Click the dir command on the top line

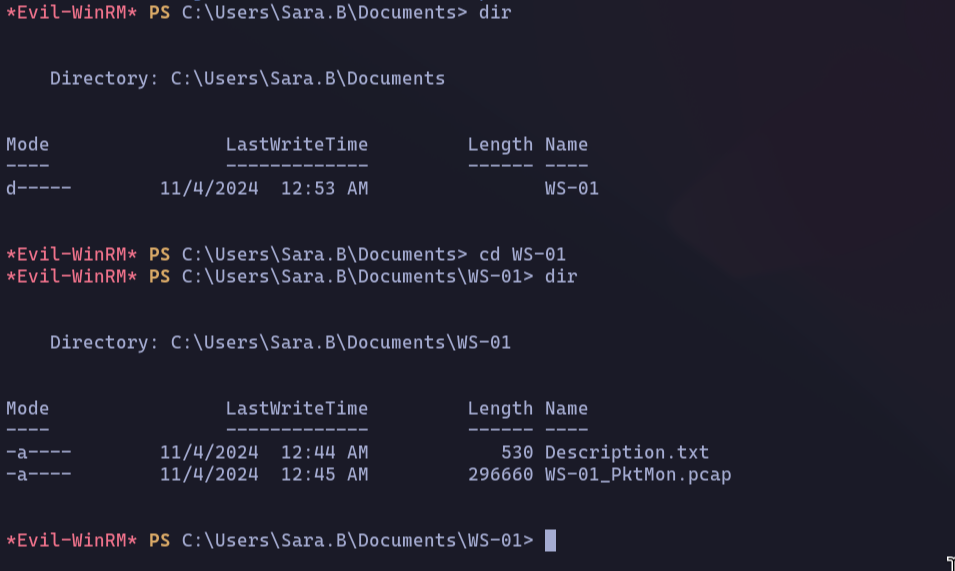495,12
